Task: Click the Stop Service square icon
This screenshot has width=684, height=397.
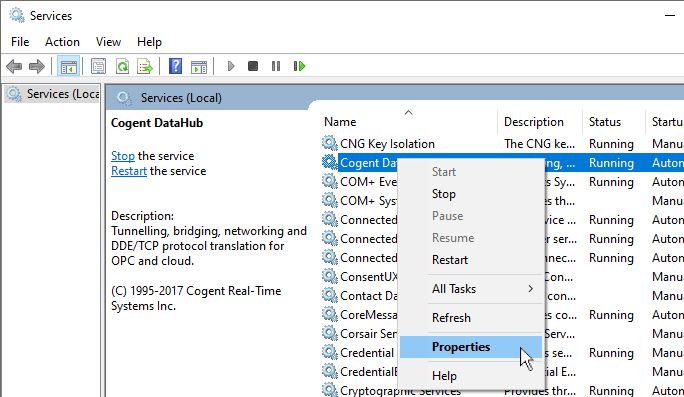Action: tap(253, 66)
